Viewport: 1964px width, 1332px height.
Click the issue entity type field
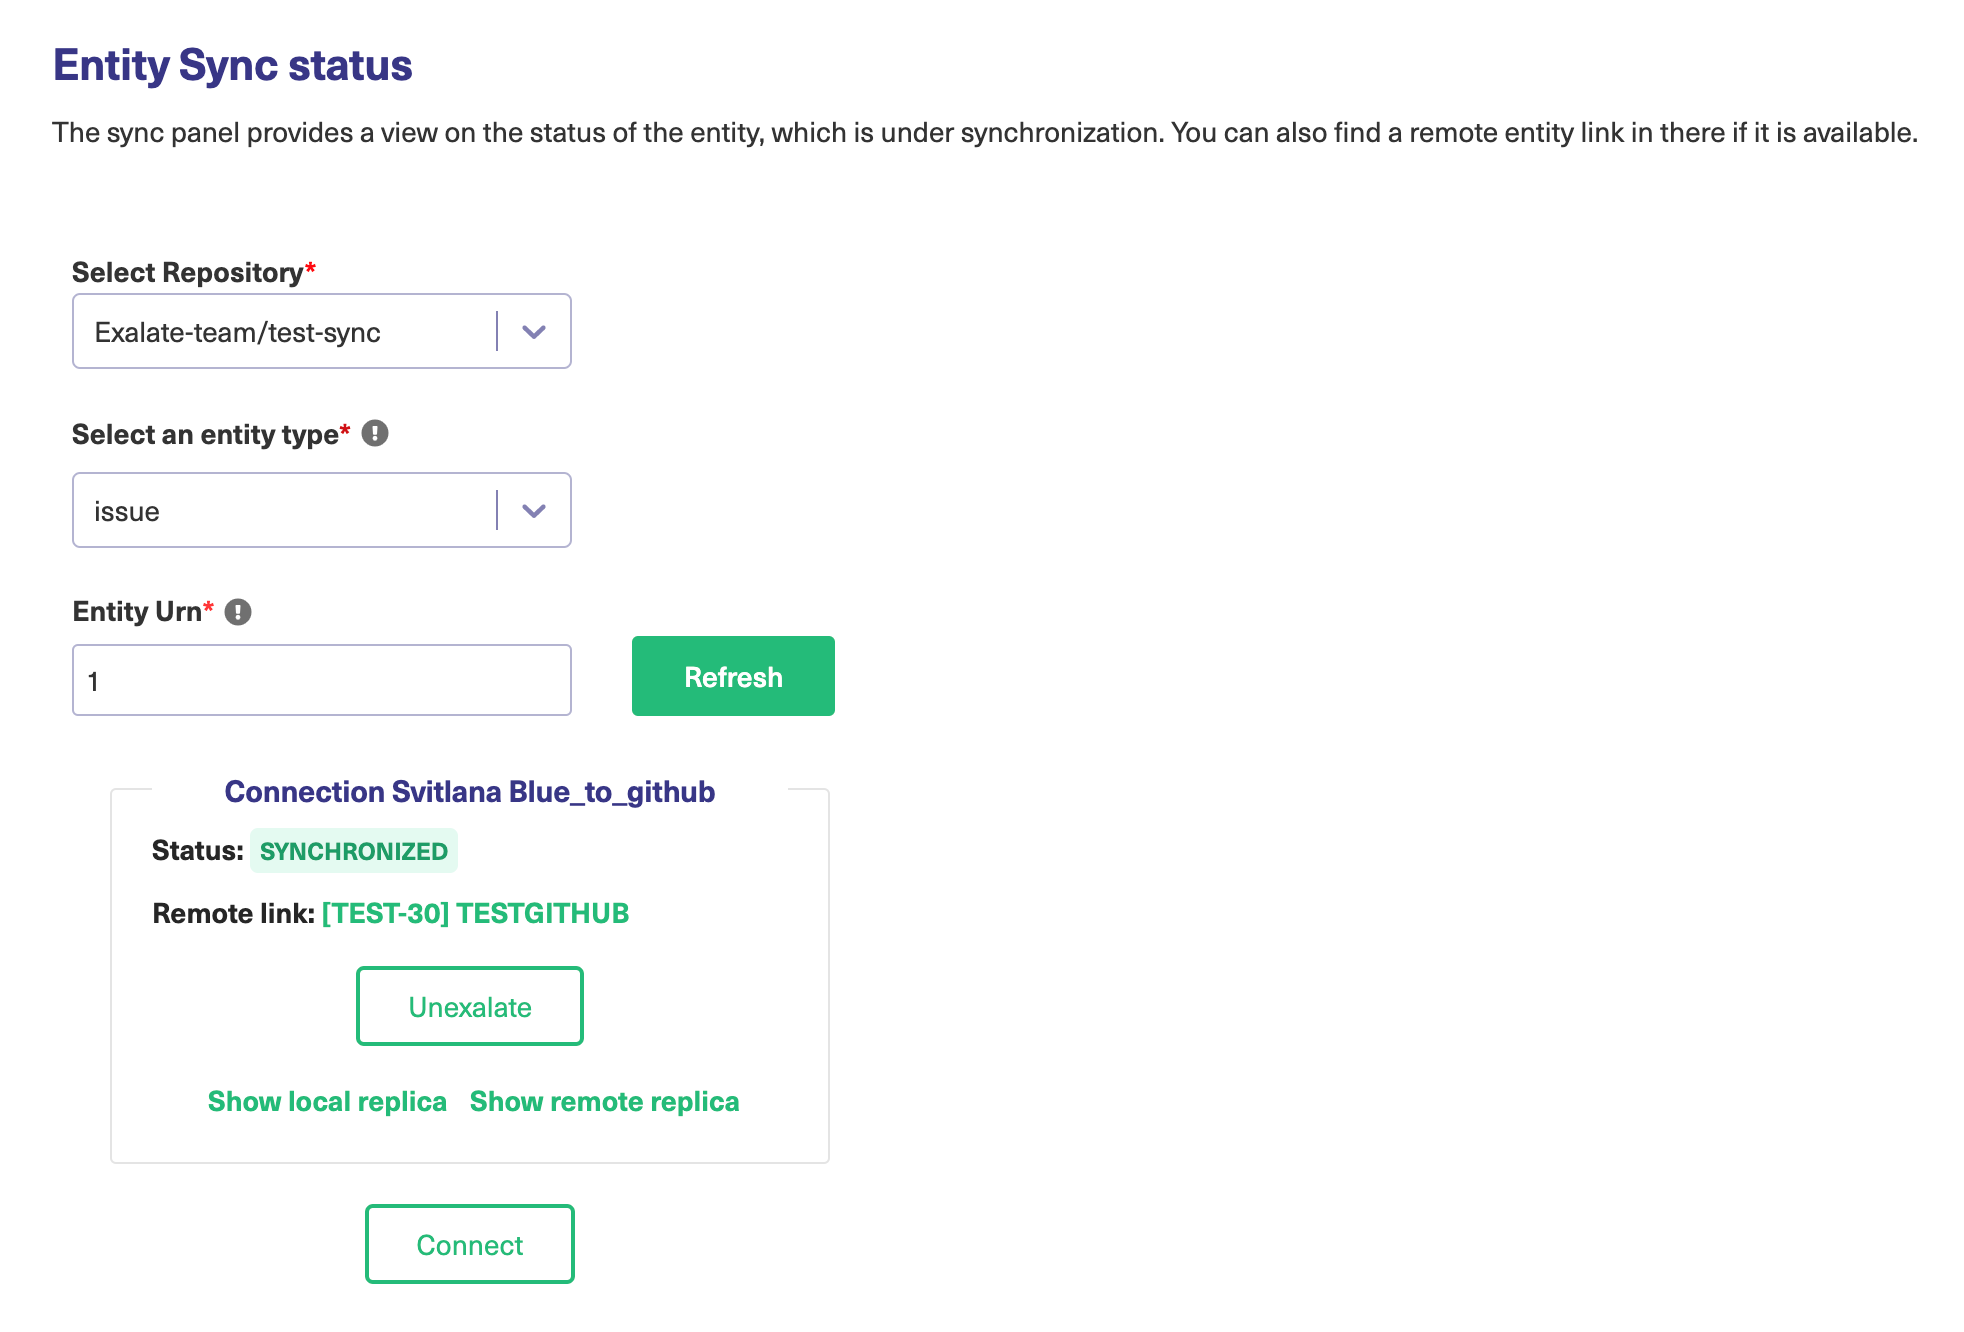[x=285, y=511]
